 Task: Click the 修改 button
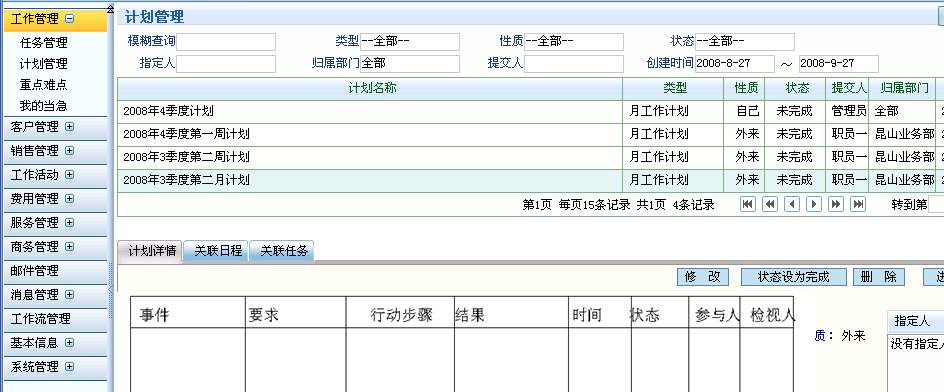coord(703,277)
